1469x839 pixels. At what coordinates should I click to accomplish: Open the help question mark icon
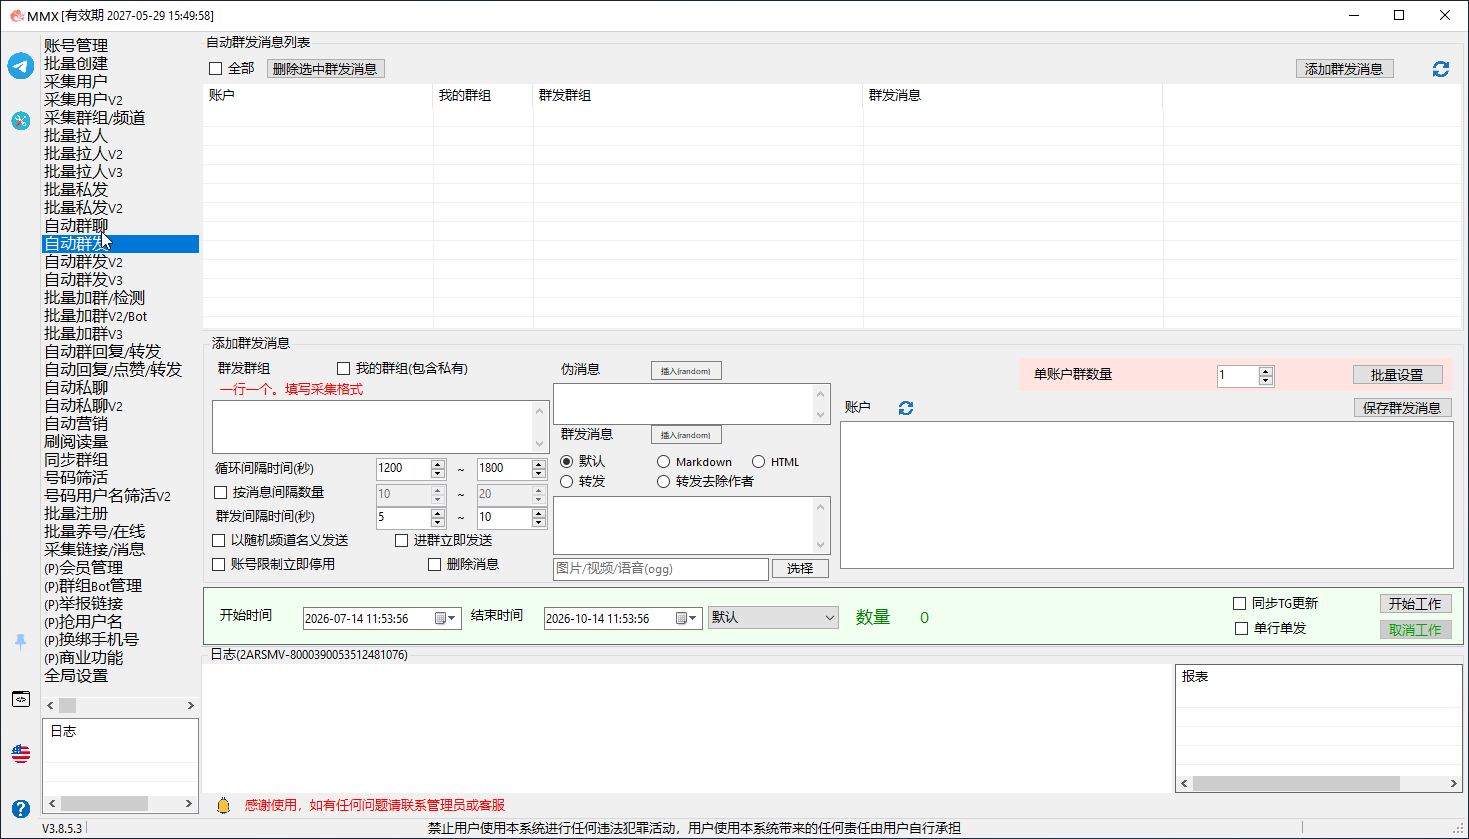tap(21, 808)
